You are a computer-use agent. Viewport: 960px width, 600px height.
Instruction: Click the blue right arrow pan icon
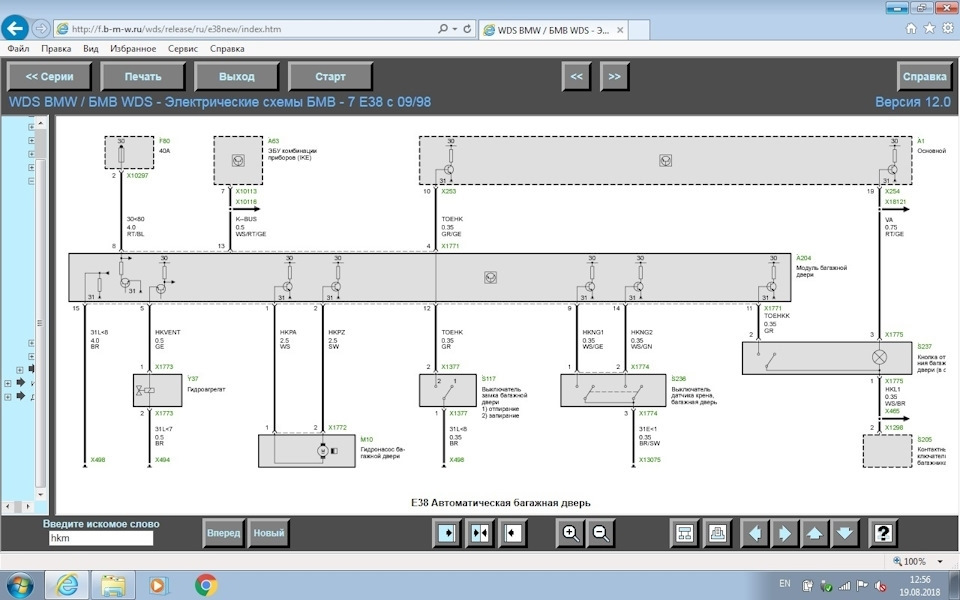785,533
